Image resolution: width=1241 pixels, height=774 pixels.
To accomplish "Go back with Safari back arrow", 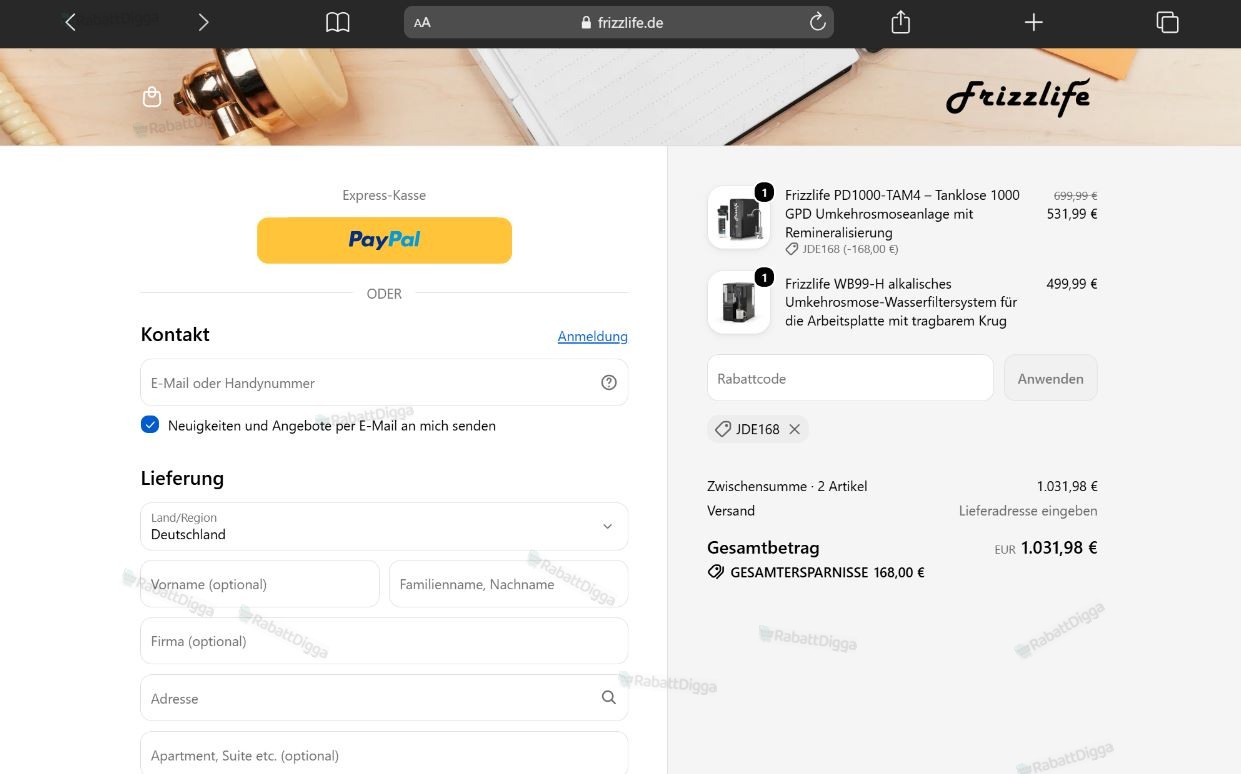I will 70,22.
